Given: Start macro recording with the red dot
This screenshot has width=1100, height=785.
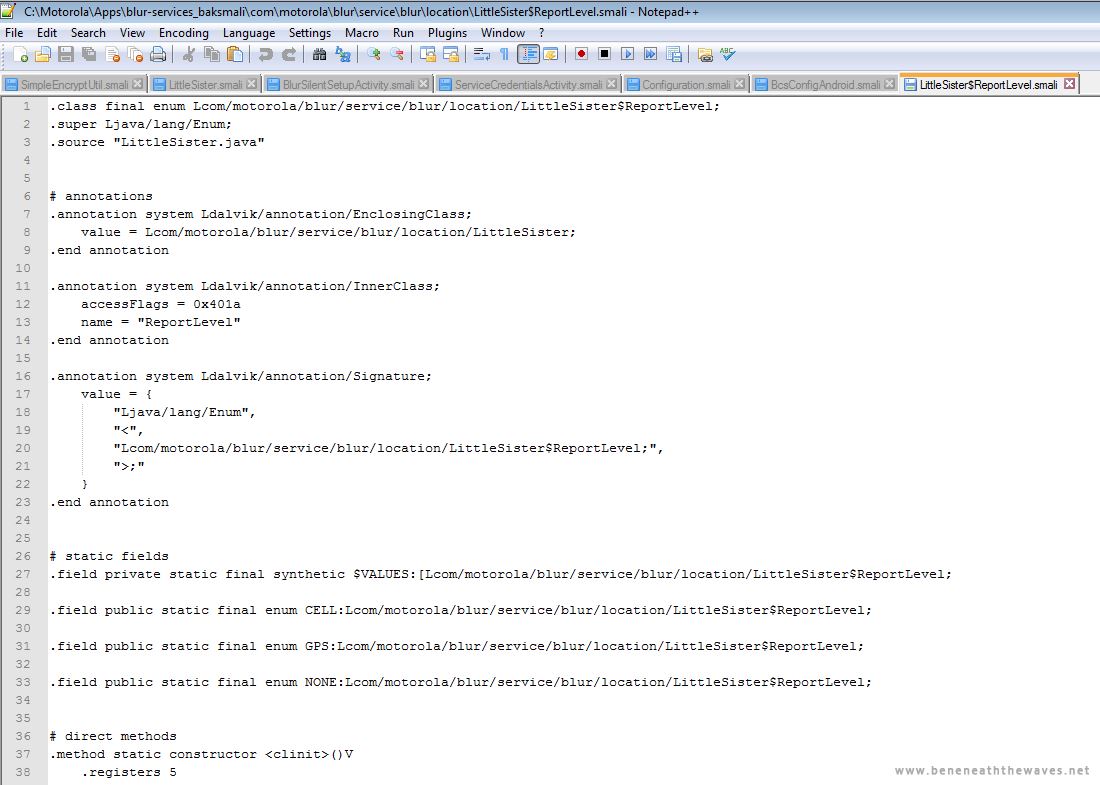Looking at the screenshot, I should click(x=581, y=55).
